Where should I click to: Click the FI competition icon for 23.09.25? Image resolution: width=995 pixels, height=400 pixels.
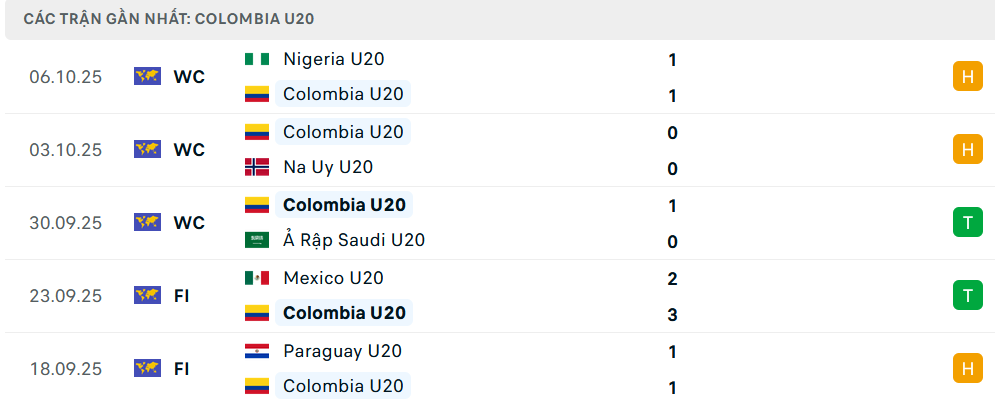click(147, 295)
